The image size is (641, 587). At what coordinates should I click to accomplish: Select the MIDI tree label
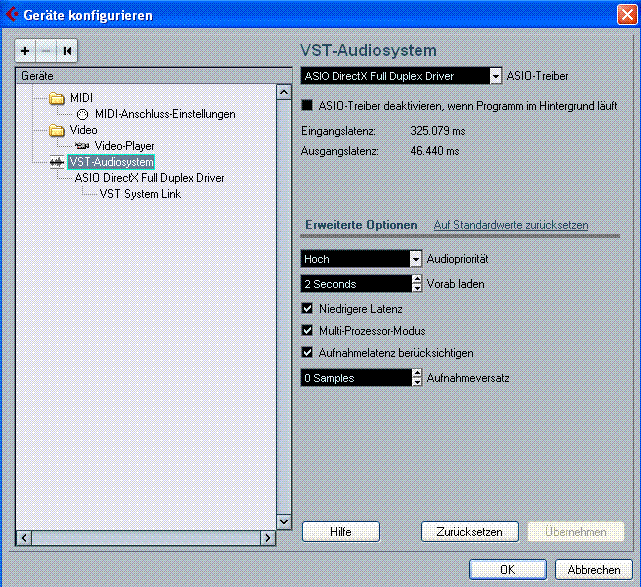[81, 98]
